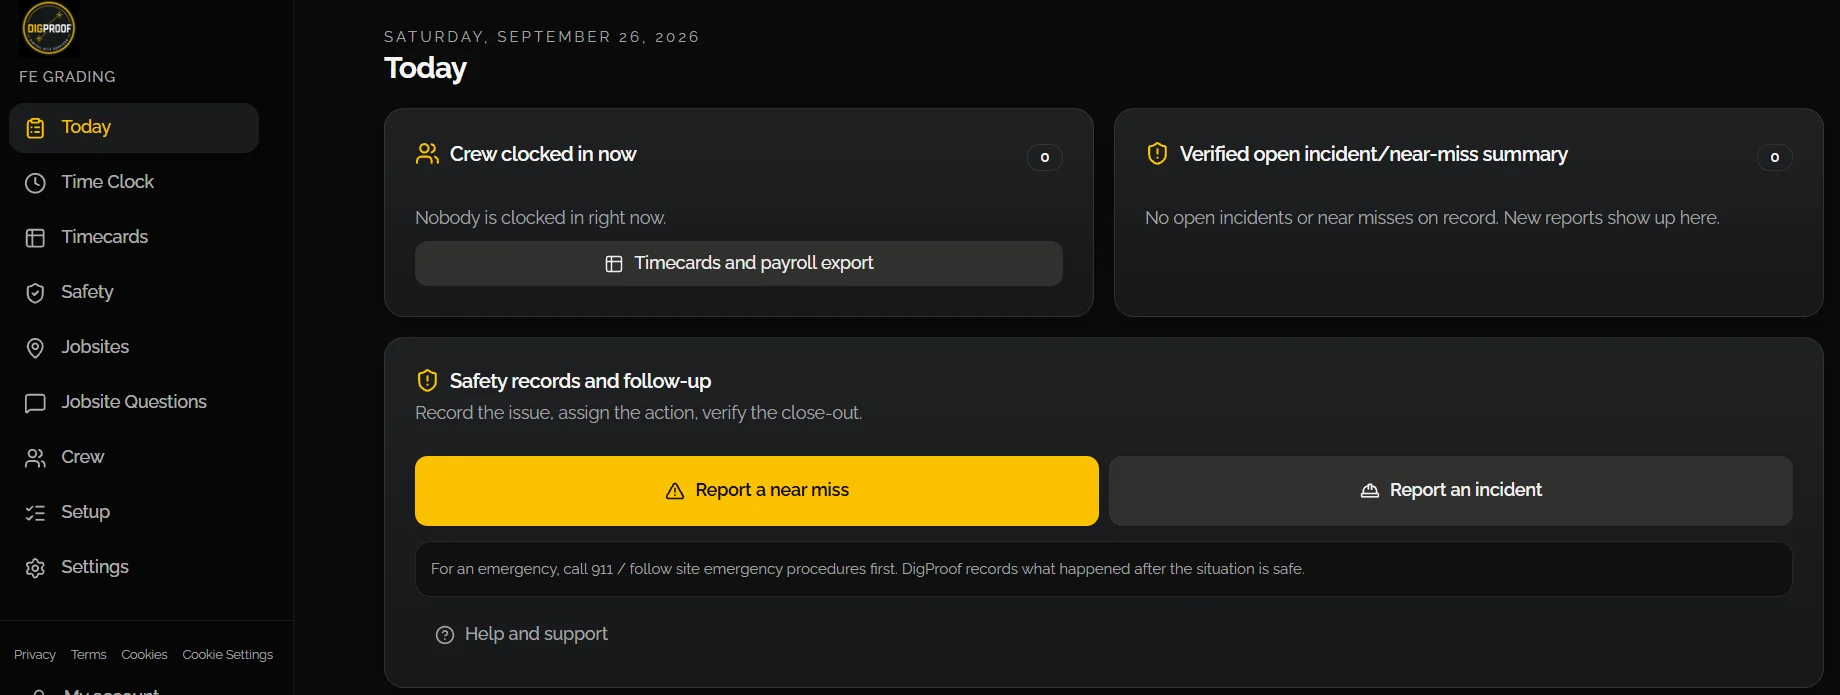Click the date 'SATURDAY, SEPTEMBER 26, 2026'

[542, 37]
